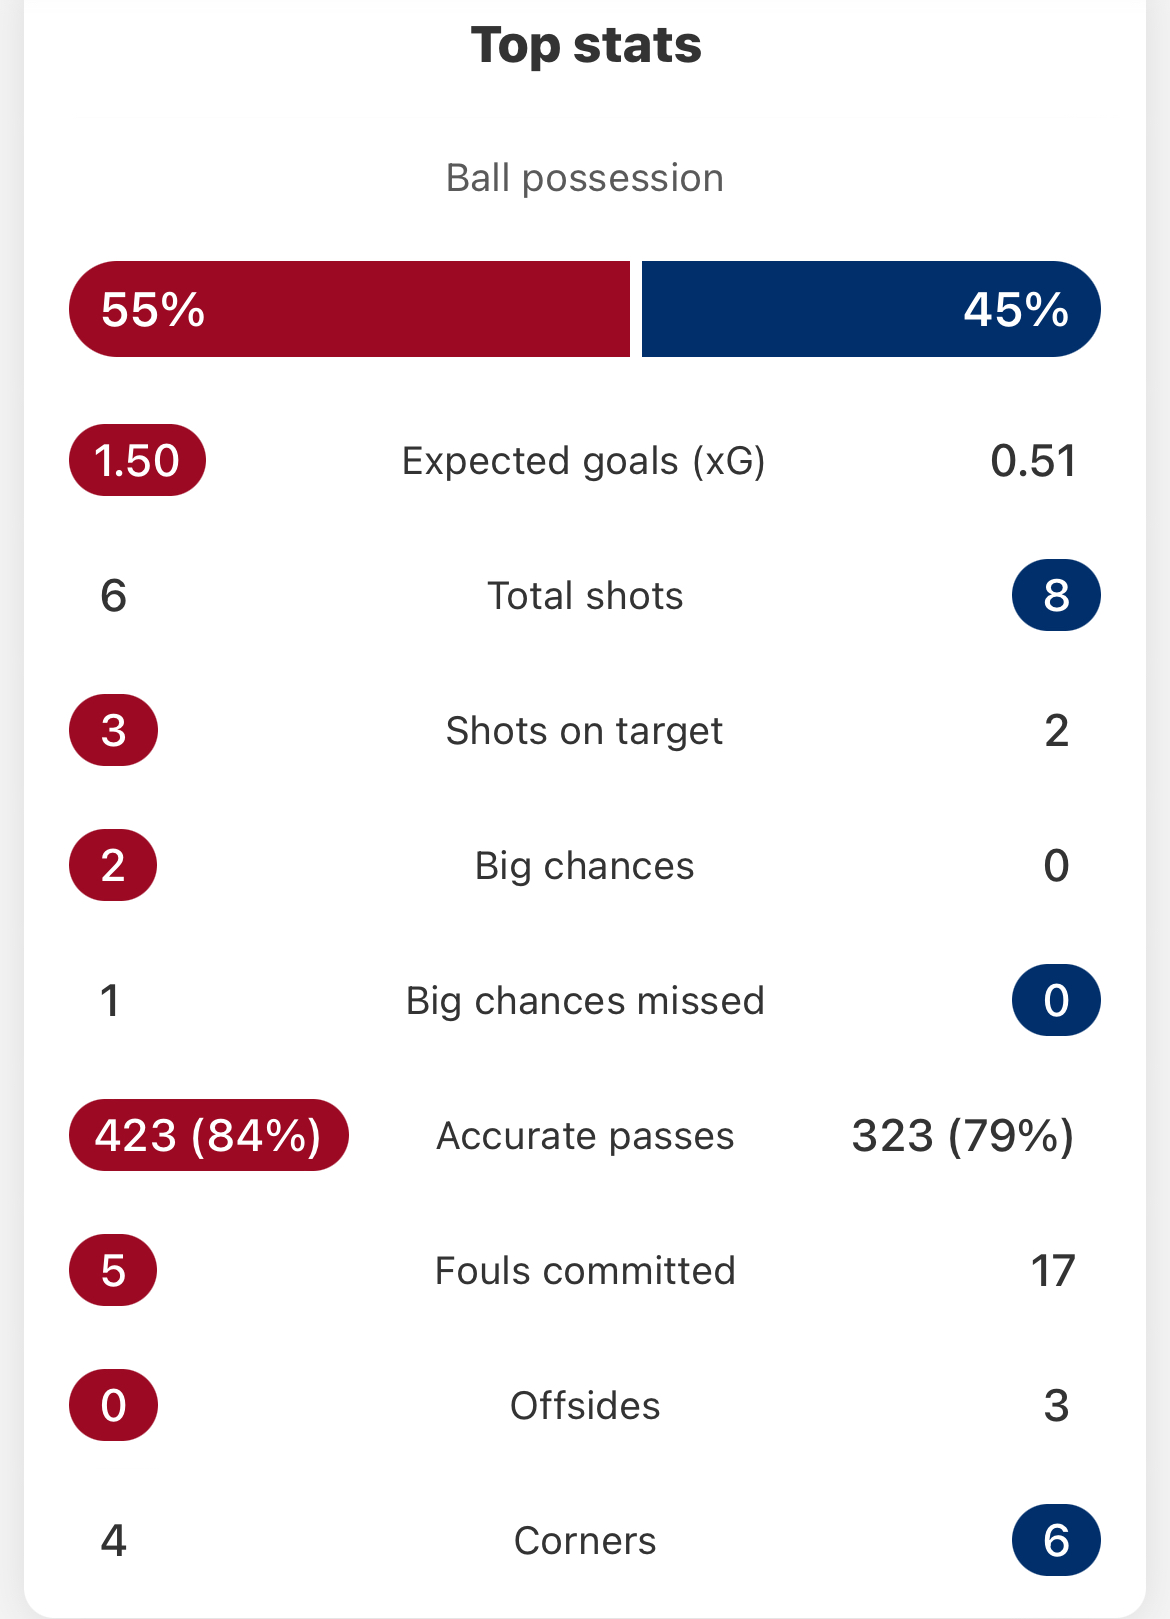Select the 1.50 expected goals badge
This screenshot has height=1619, width=1170.
(x=137, y=460)
